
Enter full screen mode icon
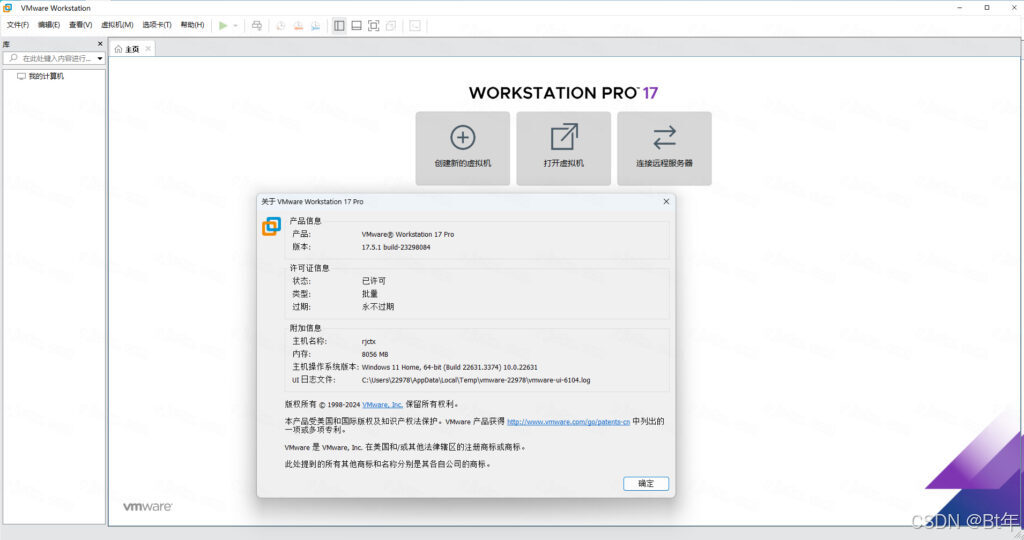point(374,25)
